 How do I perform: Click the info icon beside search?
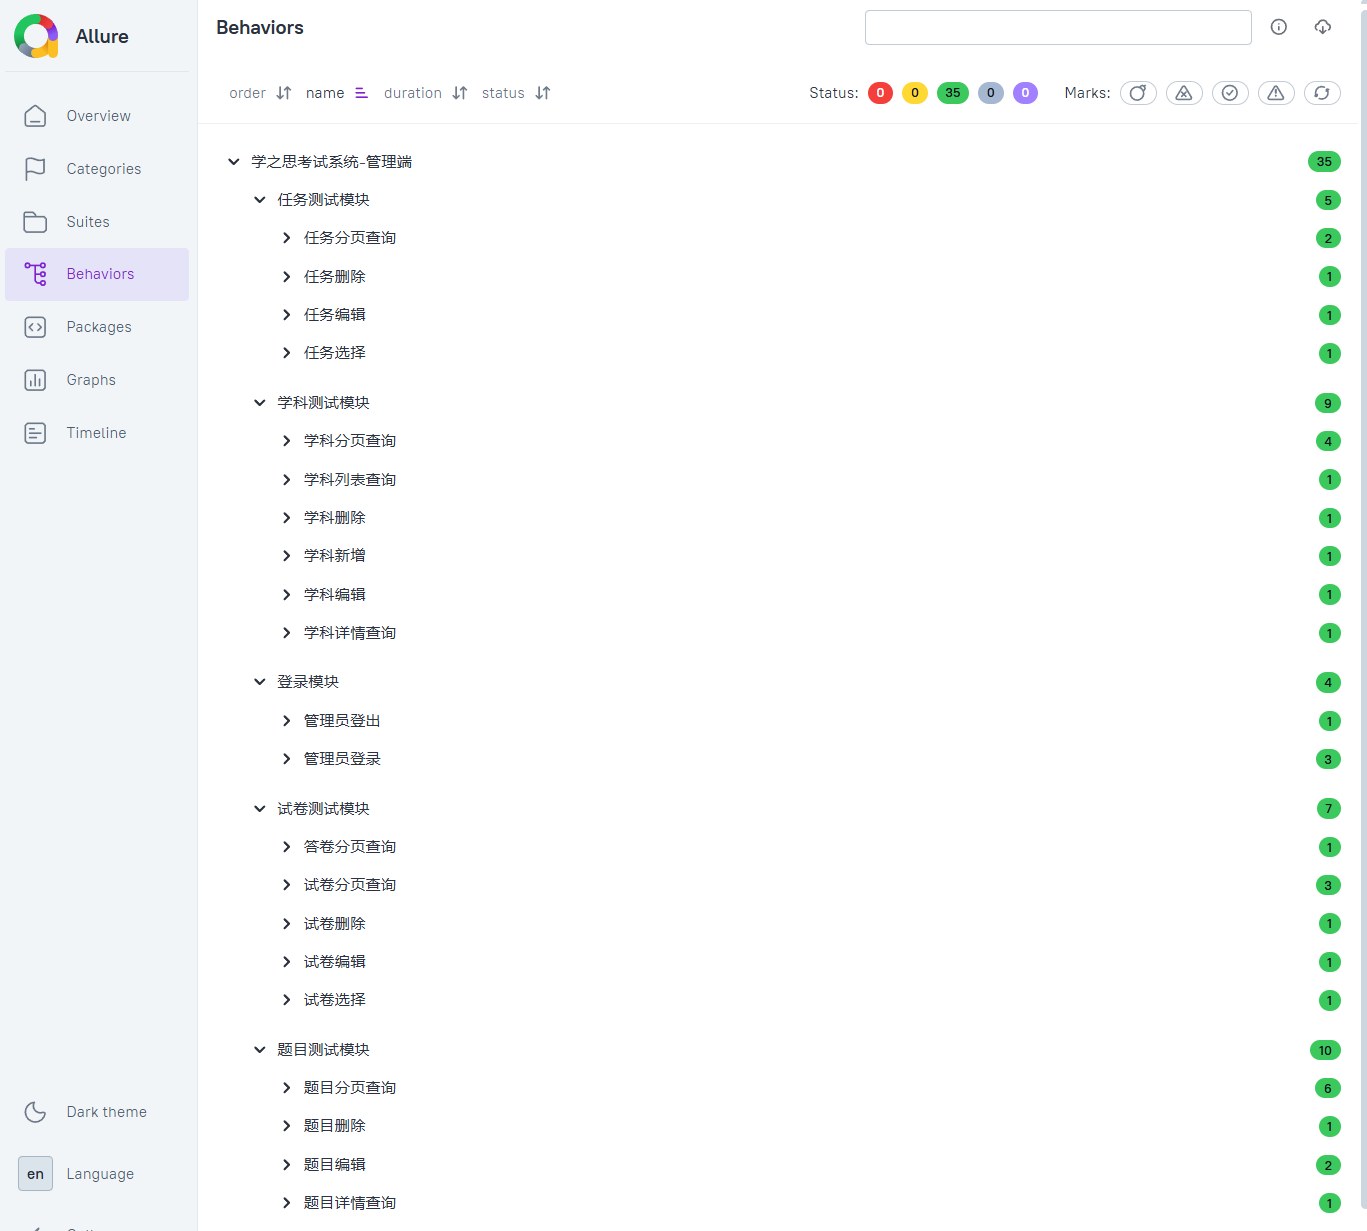point(1278,27)
